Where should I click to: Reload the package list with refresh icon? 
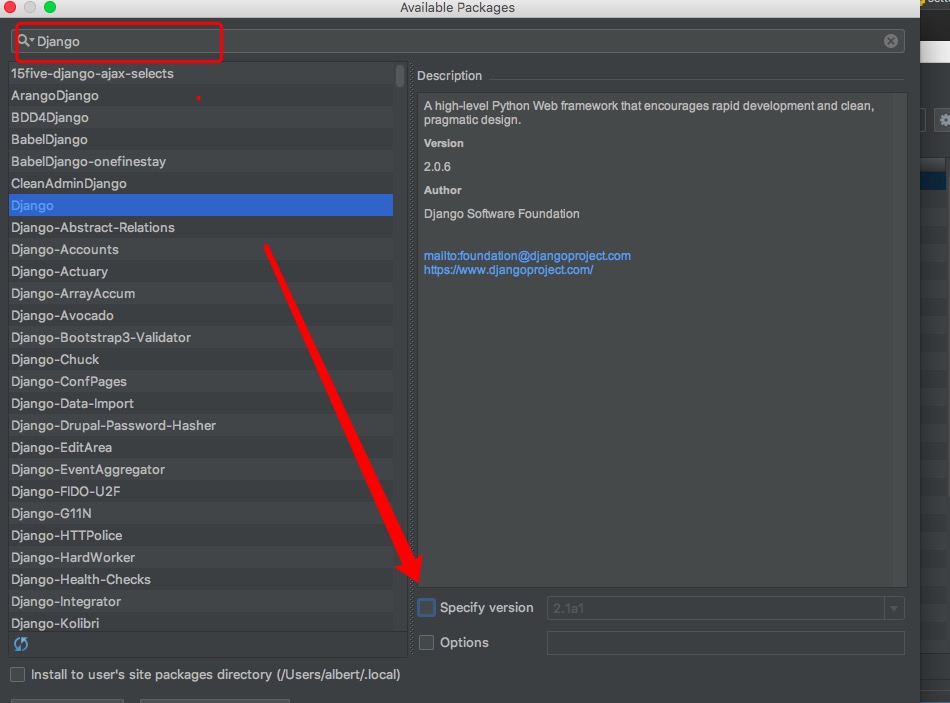(x=21, y=644)
